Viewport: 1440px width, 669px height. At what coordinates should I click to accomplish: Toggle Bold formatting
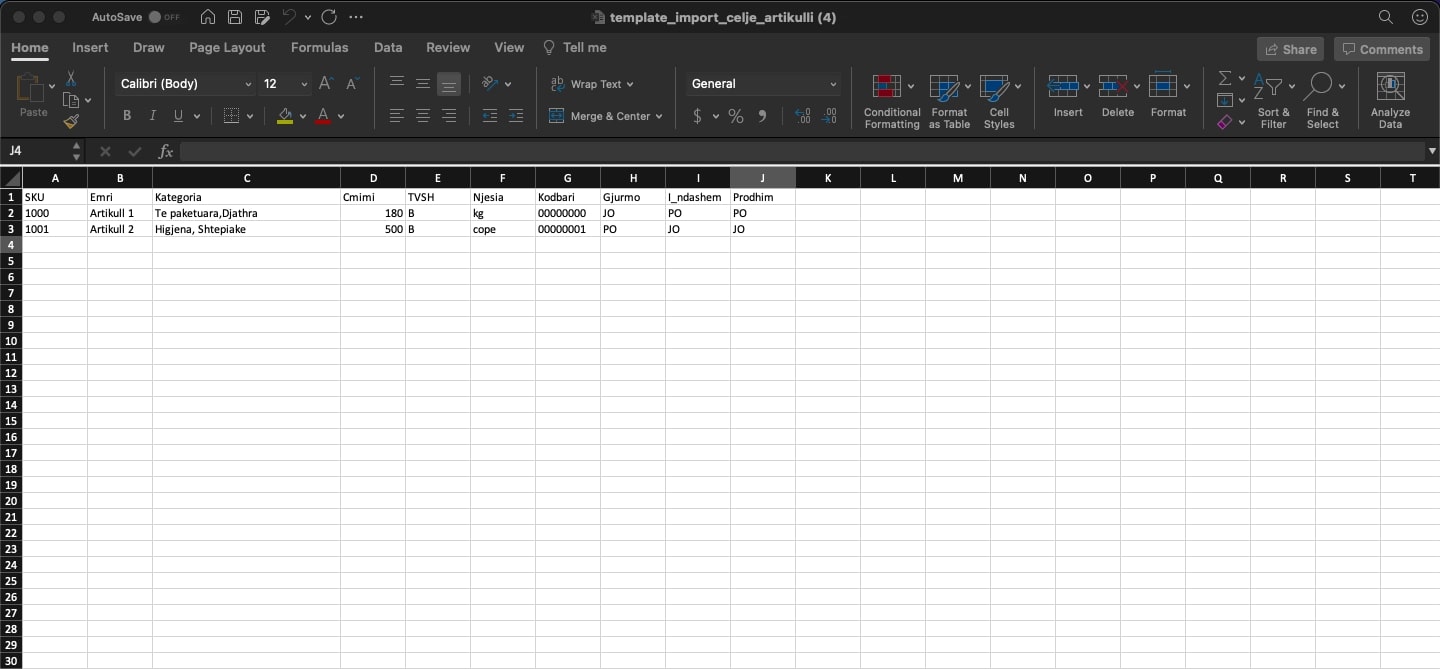pos(127,116)
